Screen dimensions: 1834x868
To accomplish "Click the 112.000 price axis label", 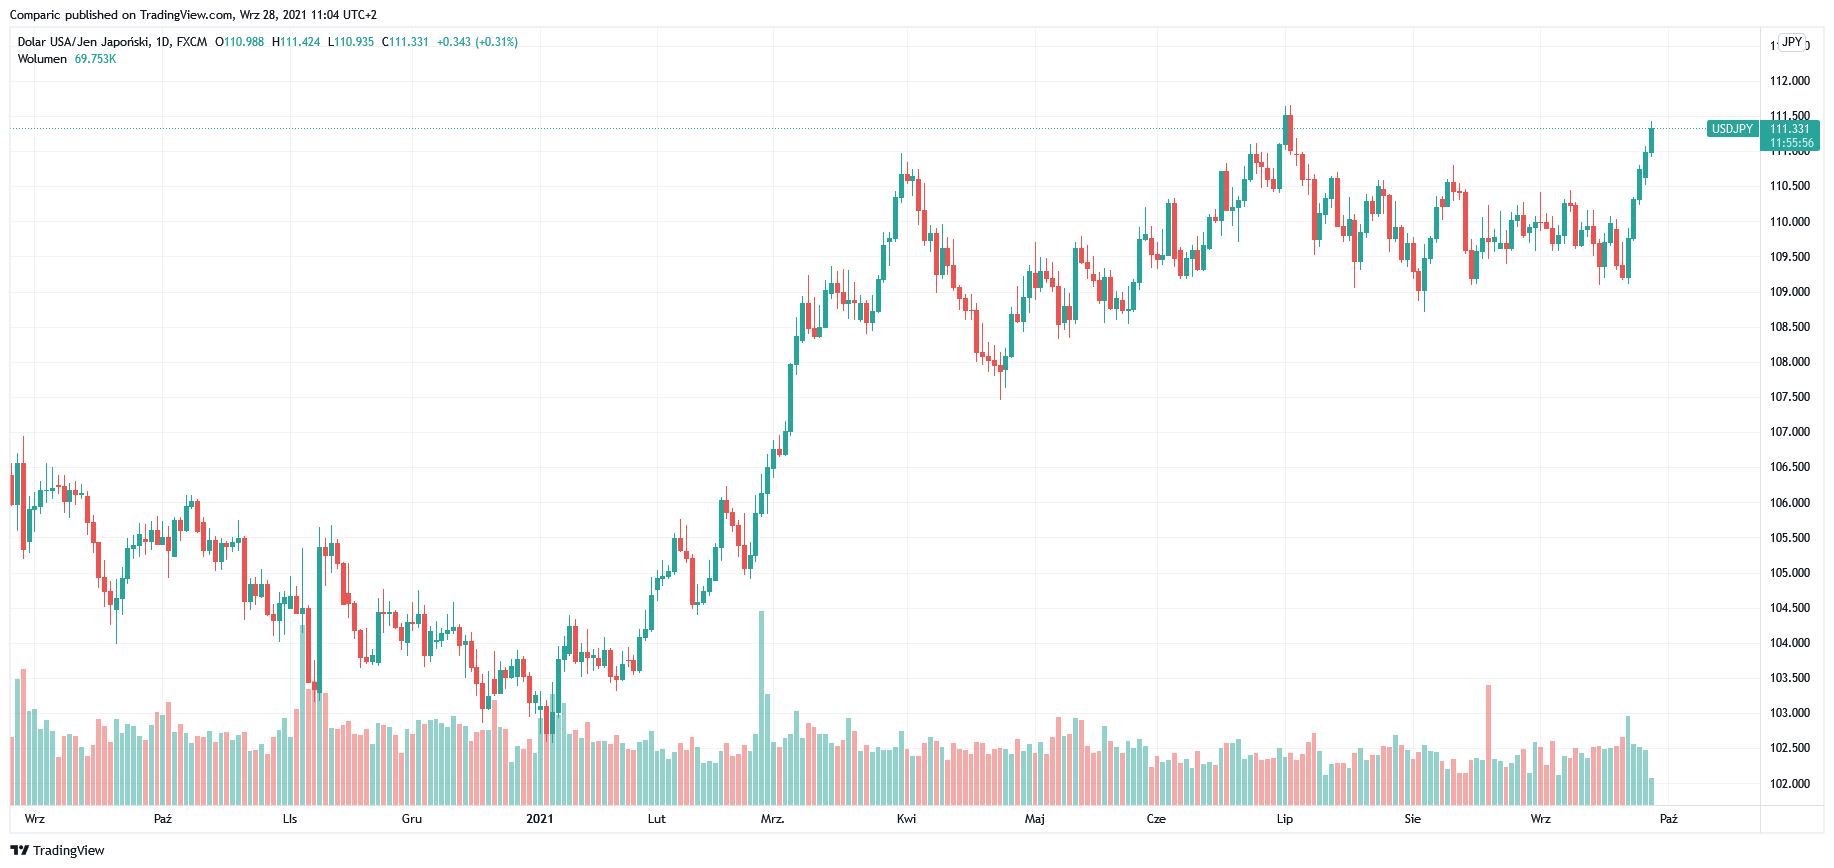I will click(x=1790, y=81).
